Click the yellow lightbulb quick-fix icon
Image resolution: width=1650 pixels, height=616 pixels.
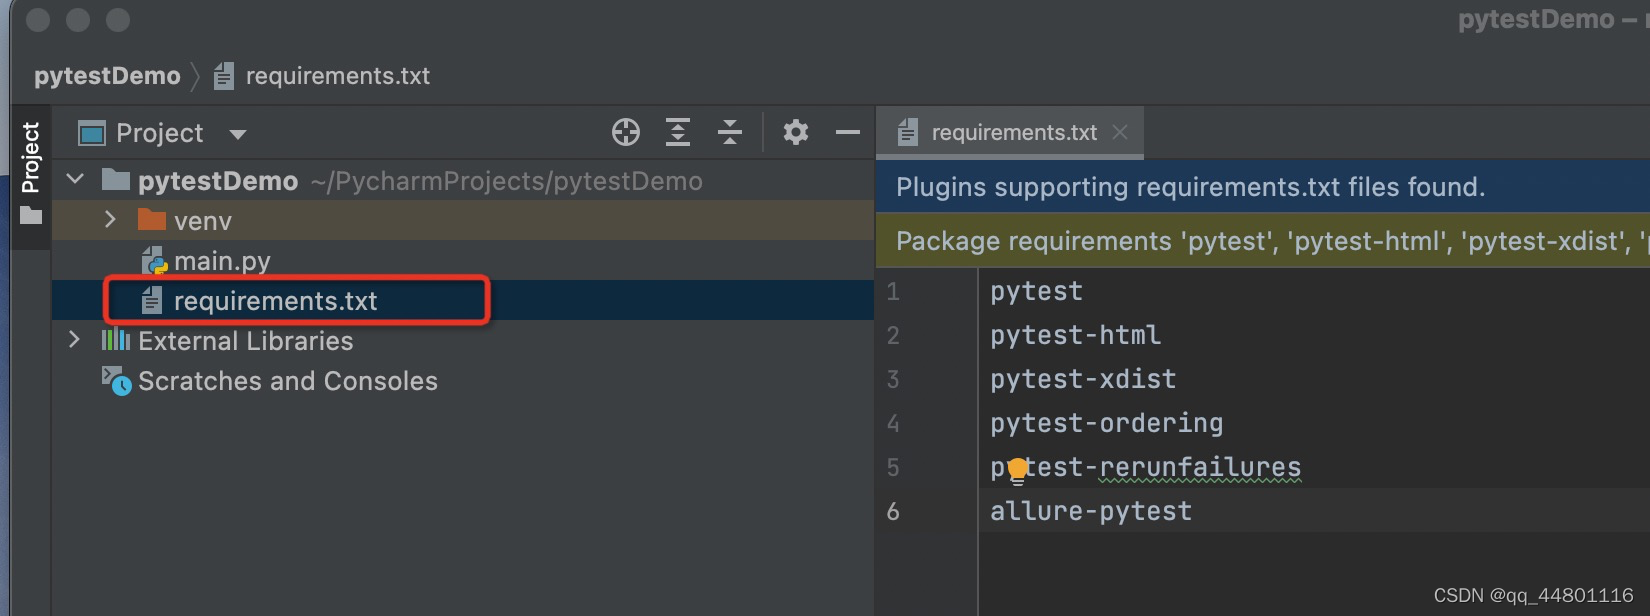coord(1017,469)
